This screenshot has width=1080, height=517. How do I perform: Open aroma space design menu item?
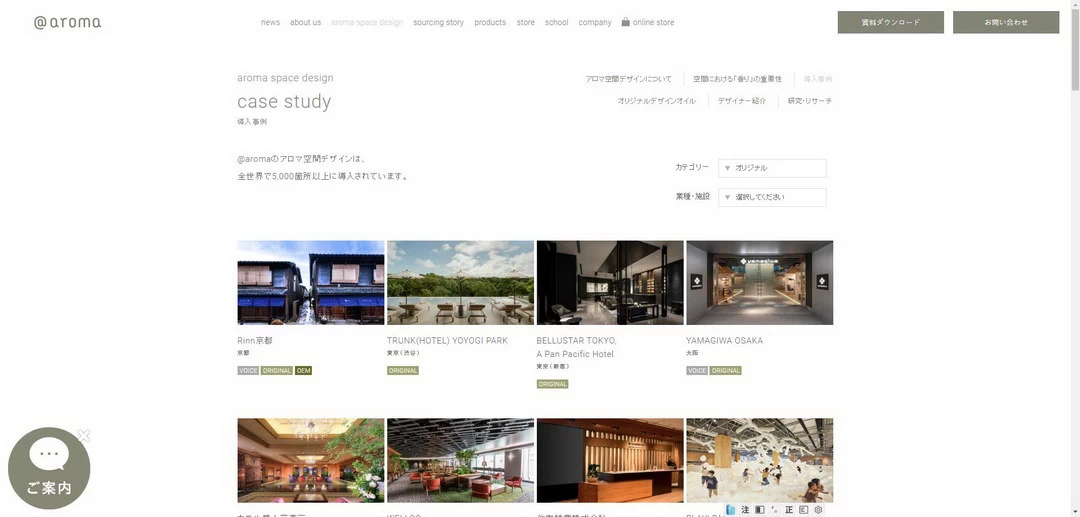pyautogui.click(x=367, y=22)
